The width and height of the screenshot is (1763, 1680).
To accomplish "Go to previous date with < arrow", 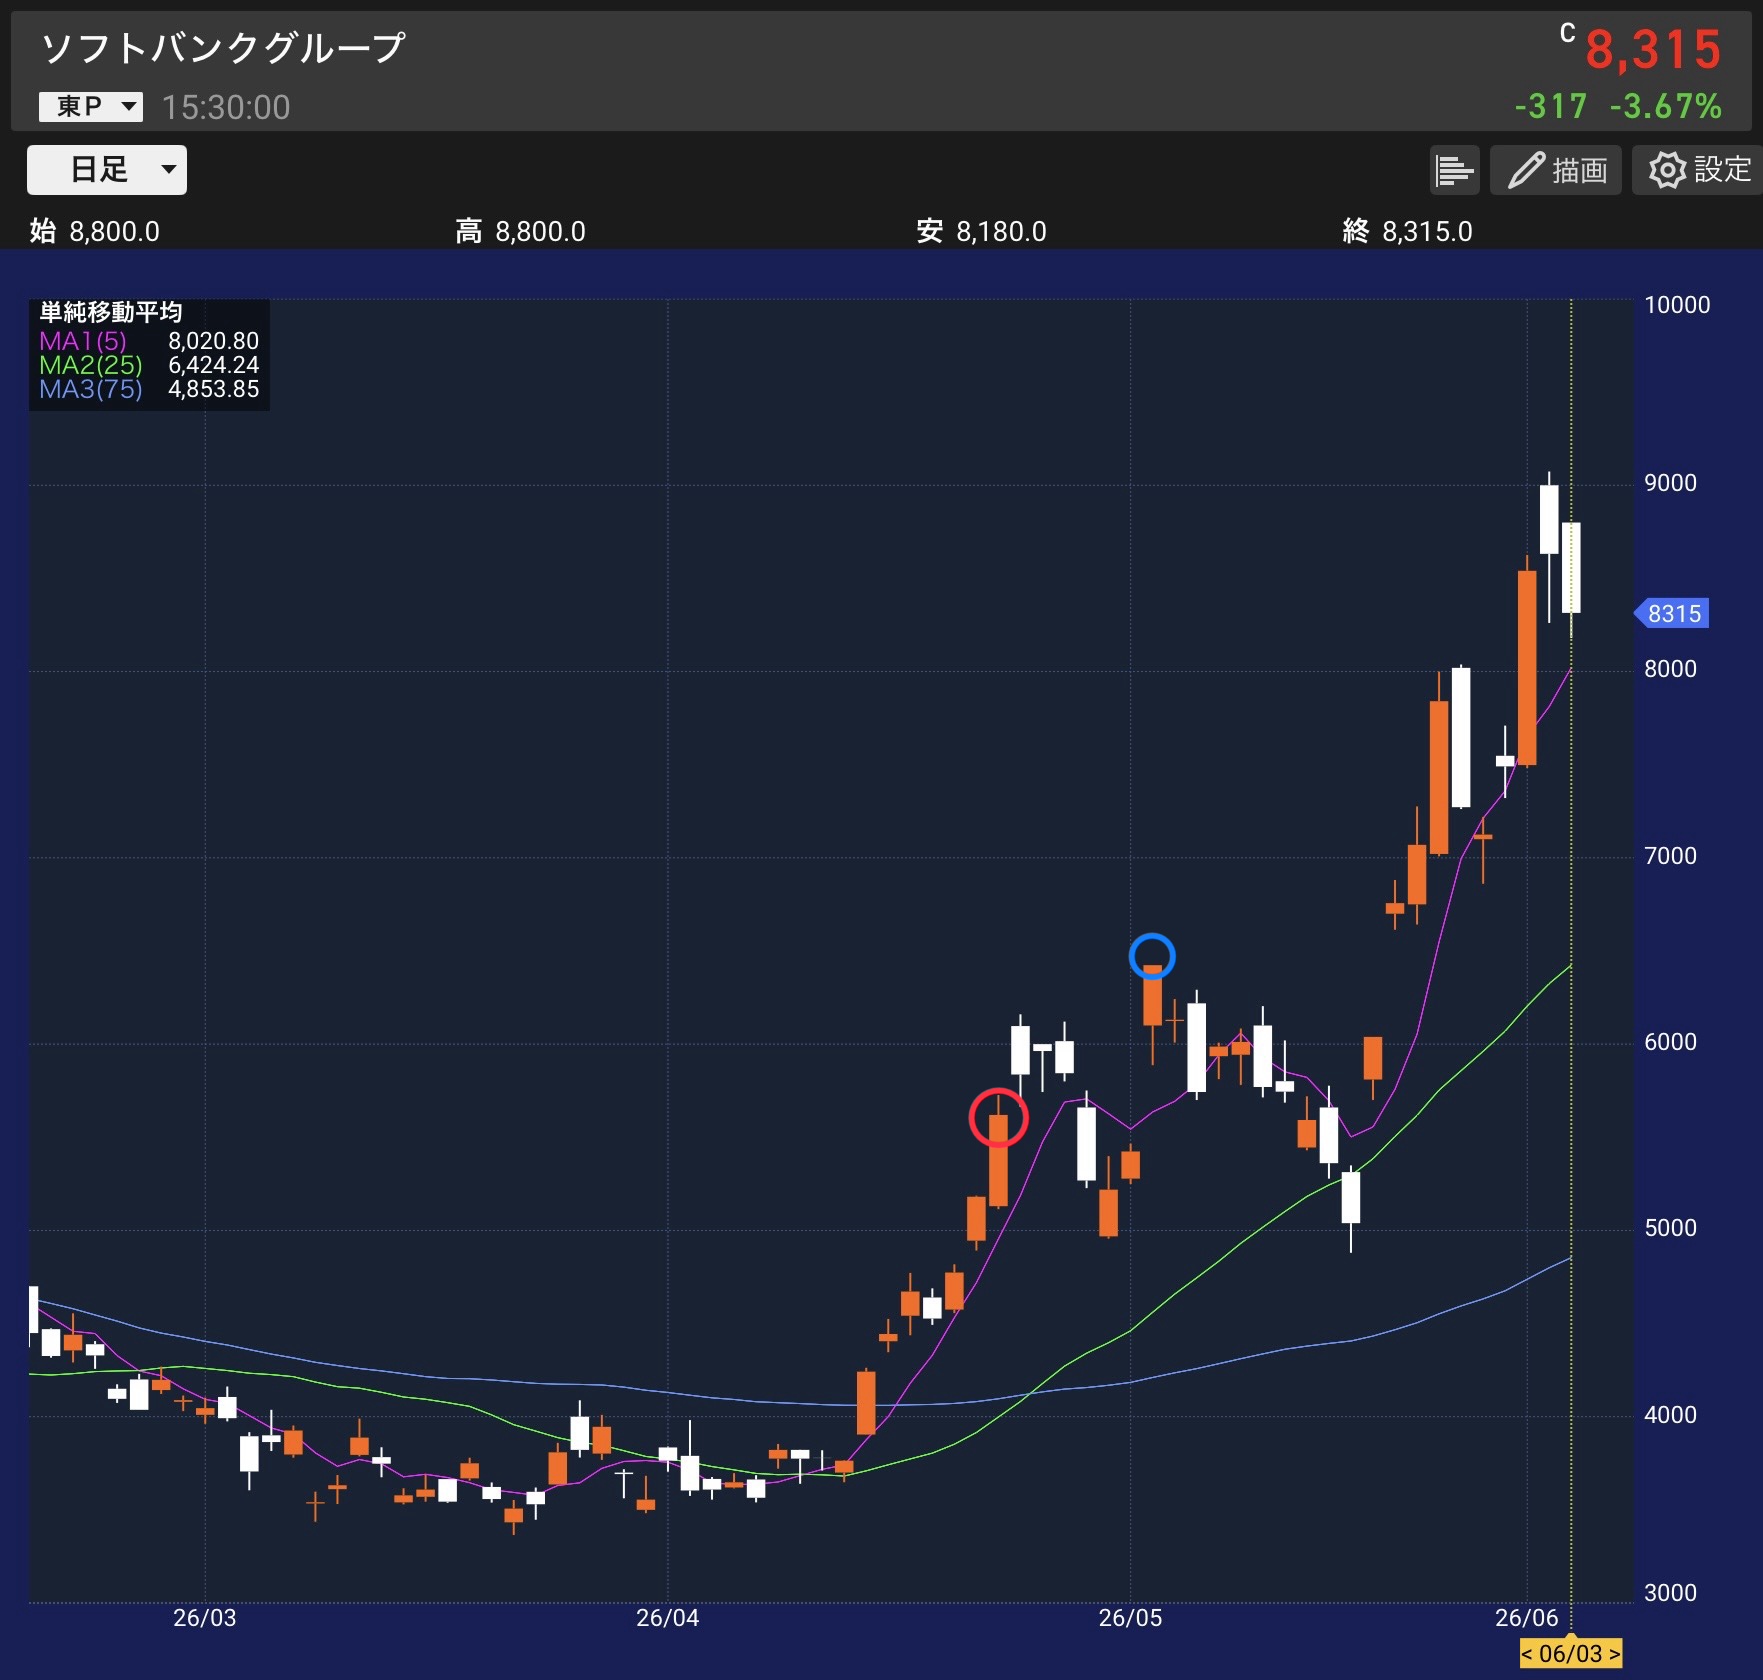I will click(x=1527, y=1654).
